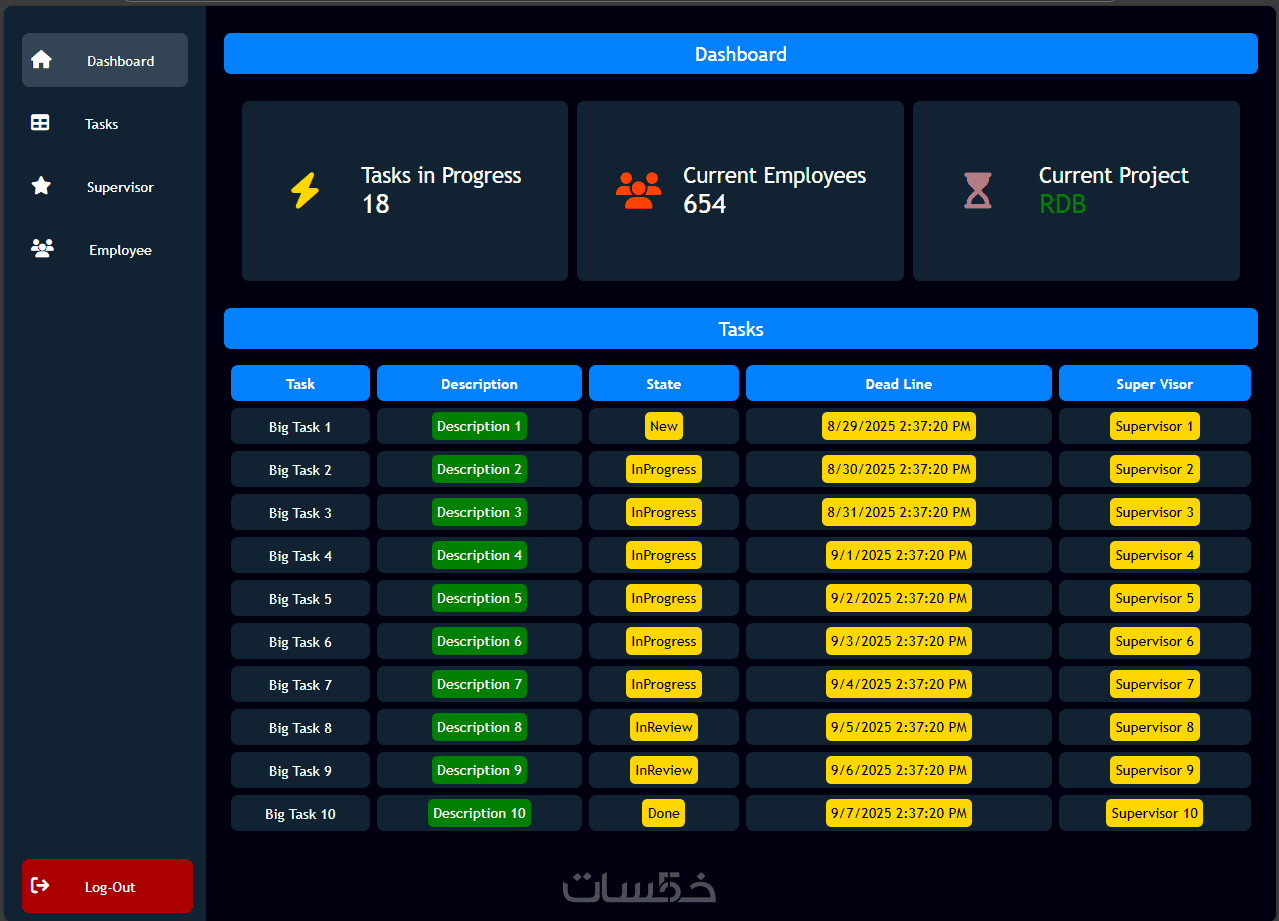The height and width of the screenshot is (921, 1279).
Task: Click the hourglass icon in Current Project
Action: (x=978, y=190)
